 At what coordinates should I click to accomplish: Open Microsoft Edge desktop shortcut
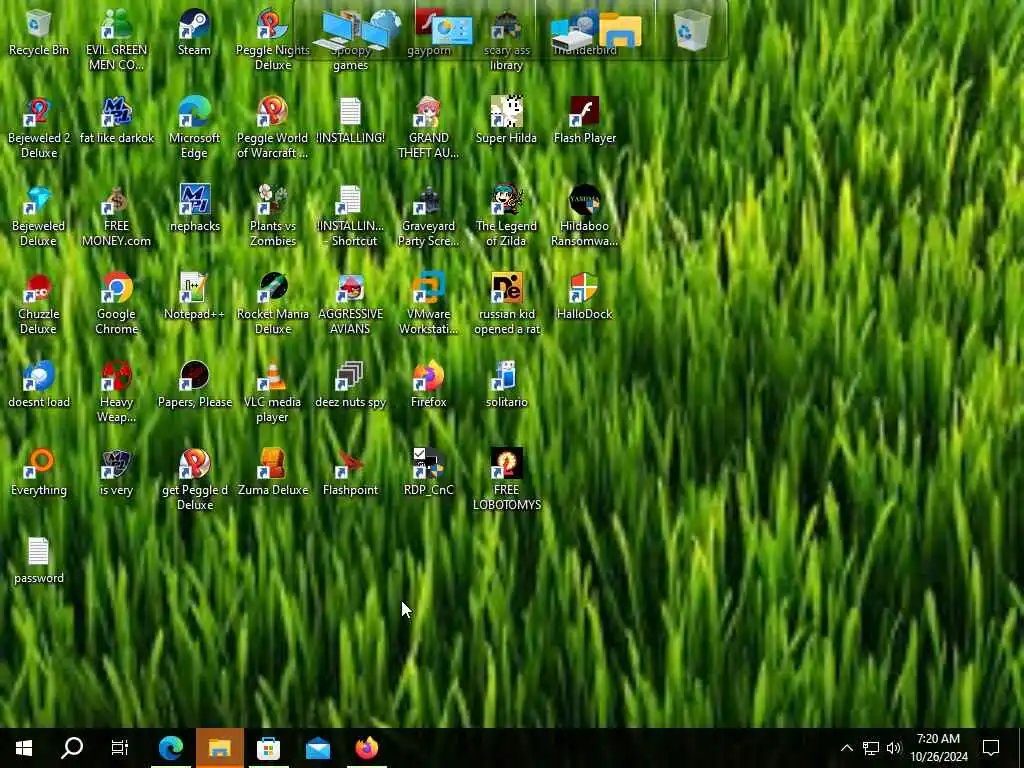pyautogui.click(x=194, y=127)
